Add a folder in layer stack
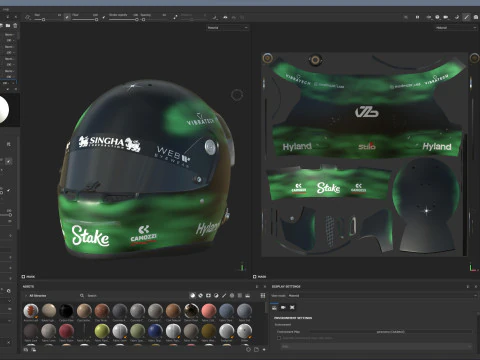The image size is (480, 360). click(8, 26)
